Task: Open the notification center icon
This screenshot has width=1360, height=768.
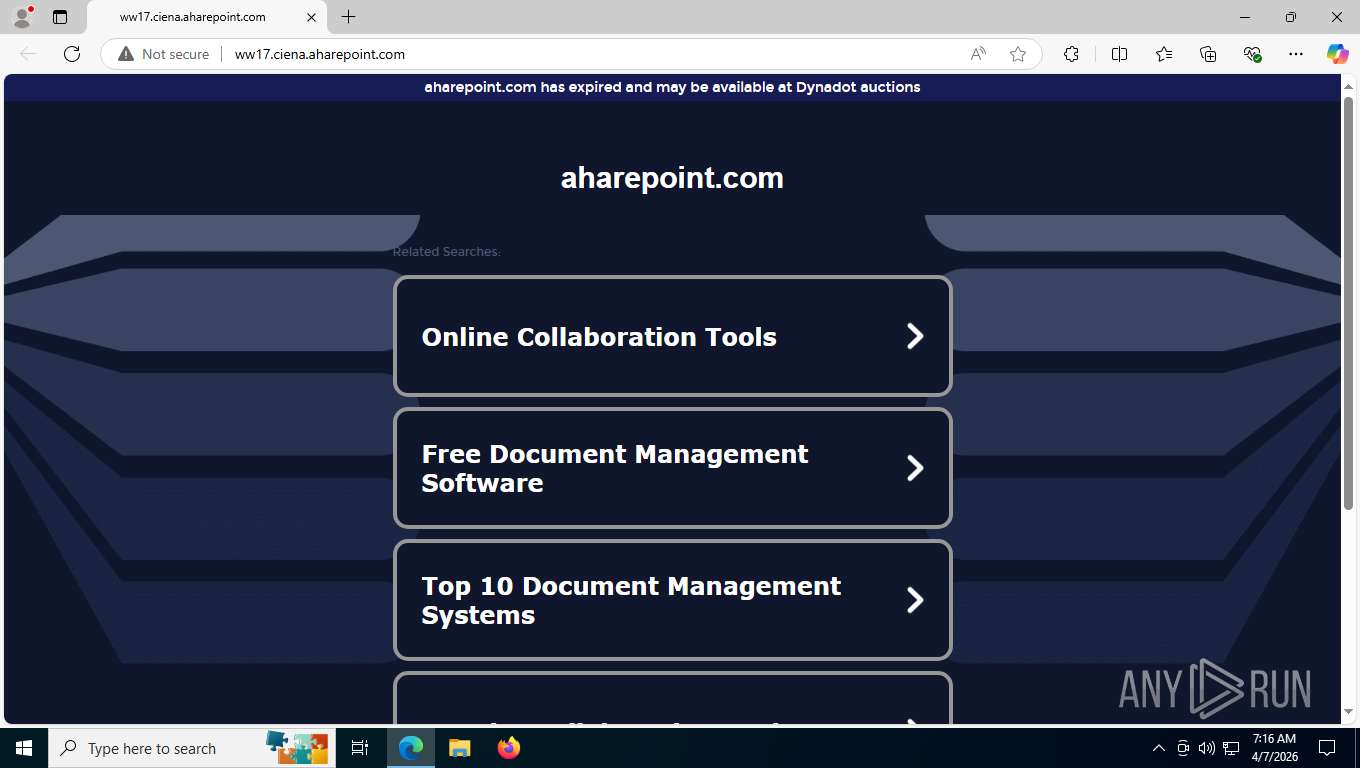Action: pos(1327,748)
